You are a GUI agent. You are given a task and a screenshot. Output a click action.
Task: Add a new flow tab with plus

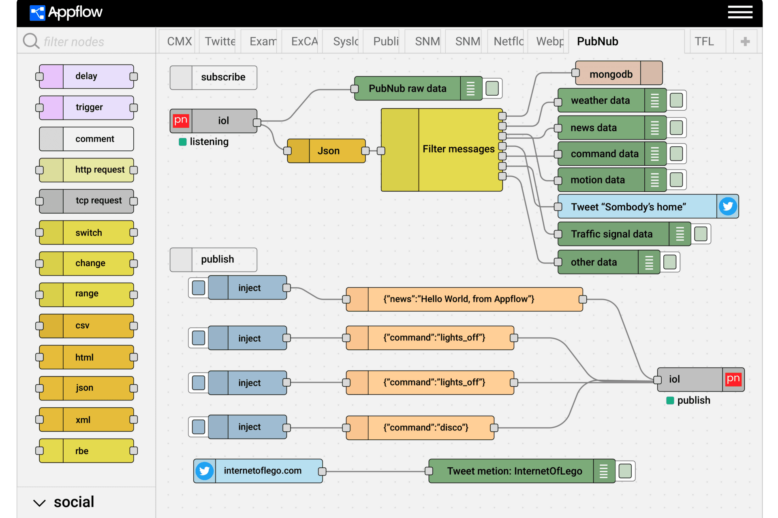click(x=745, y=41)
